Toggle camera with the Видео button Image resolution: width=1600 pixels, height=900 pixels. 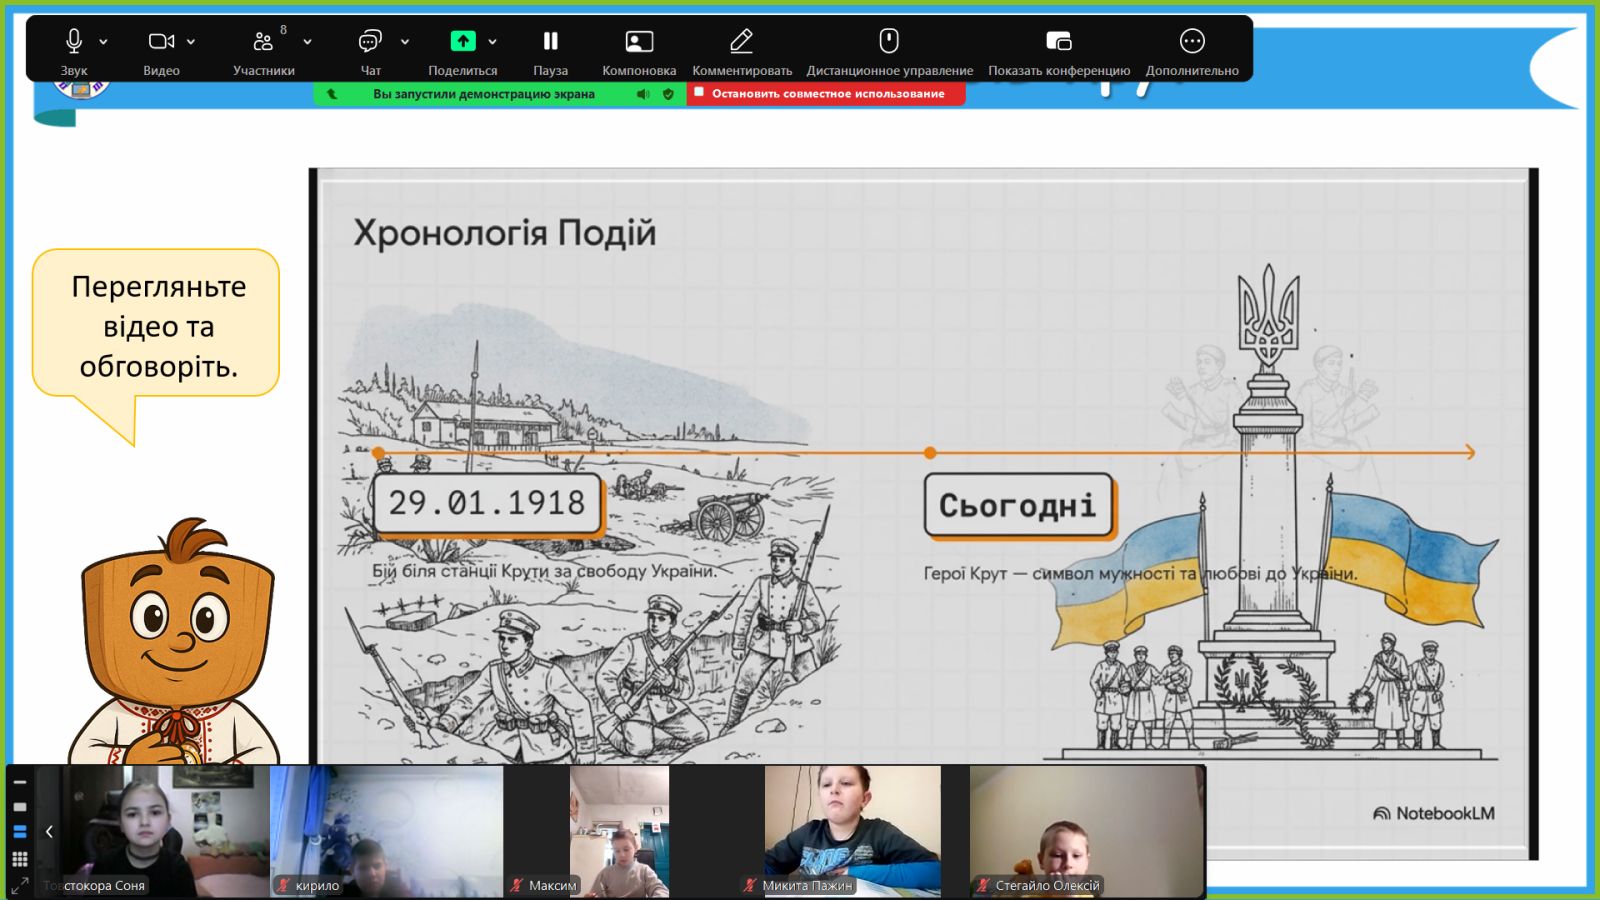[161, 42]
